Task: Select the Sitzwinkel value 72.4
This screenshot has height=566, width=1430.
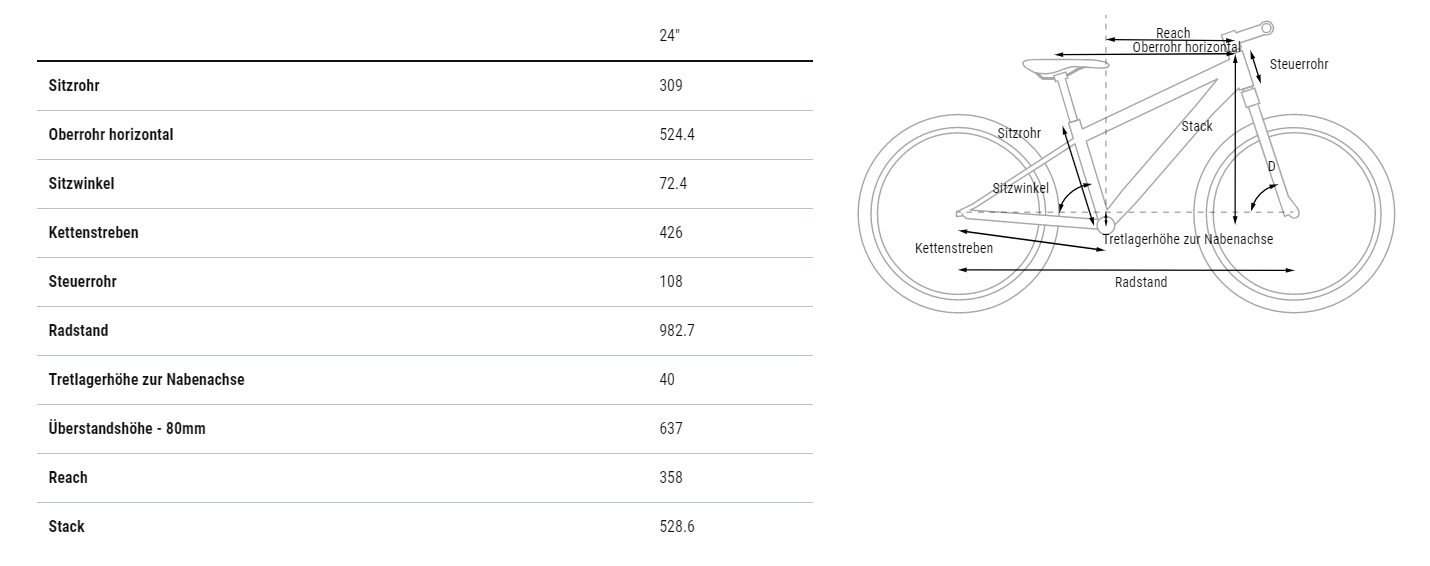Action: coord(673,184)
